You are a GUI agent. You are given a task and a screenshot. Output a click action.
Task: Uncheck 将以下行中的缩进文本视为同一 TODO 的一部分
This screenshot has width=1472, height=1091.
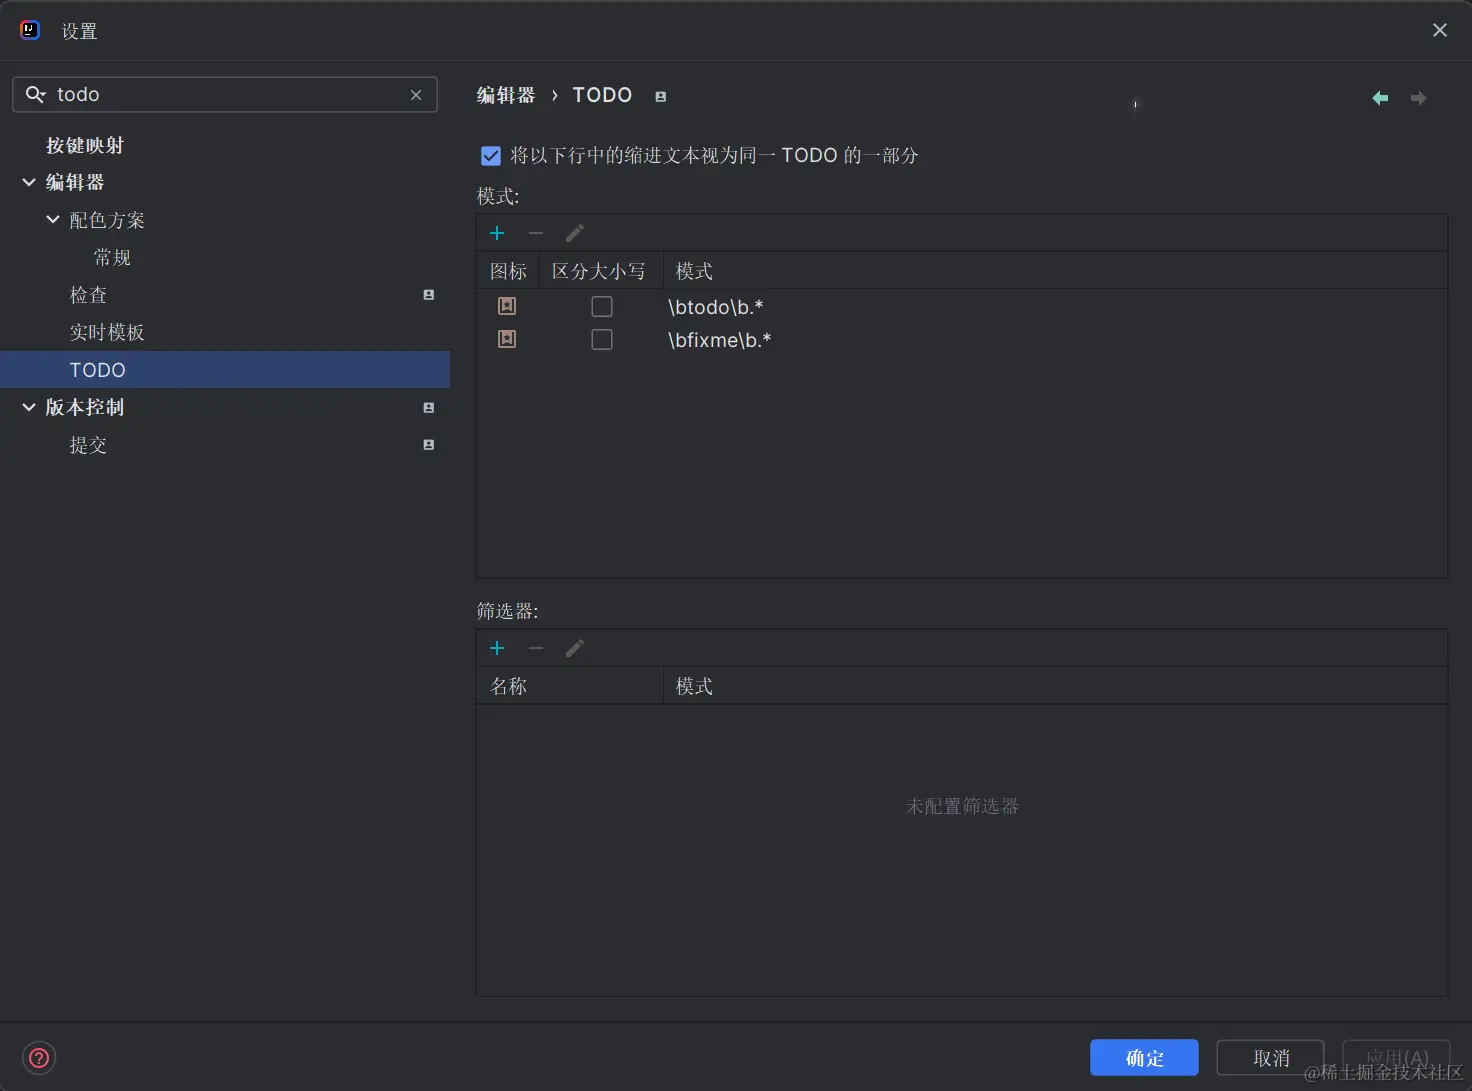(490, 155)
